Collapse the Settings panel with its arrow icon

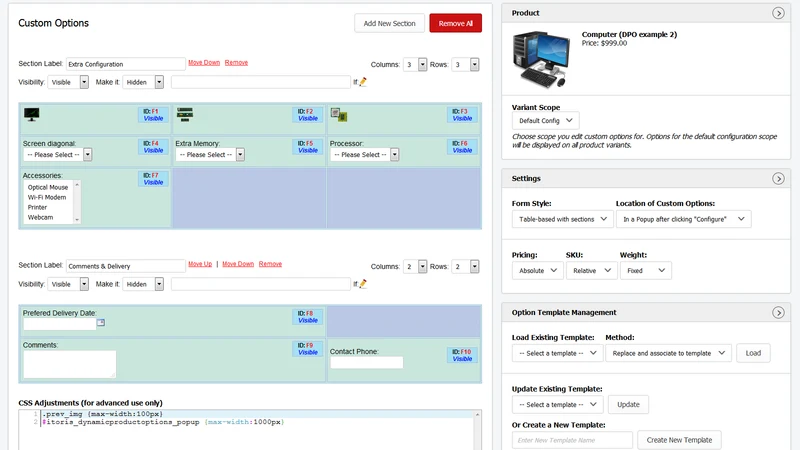pos(778,179)
